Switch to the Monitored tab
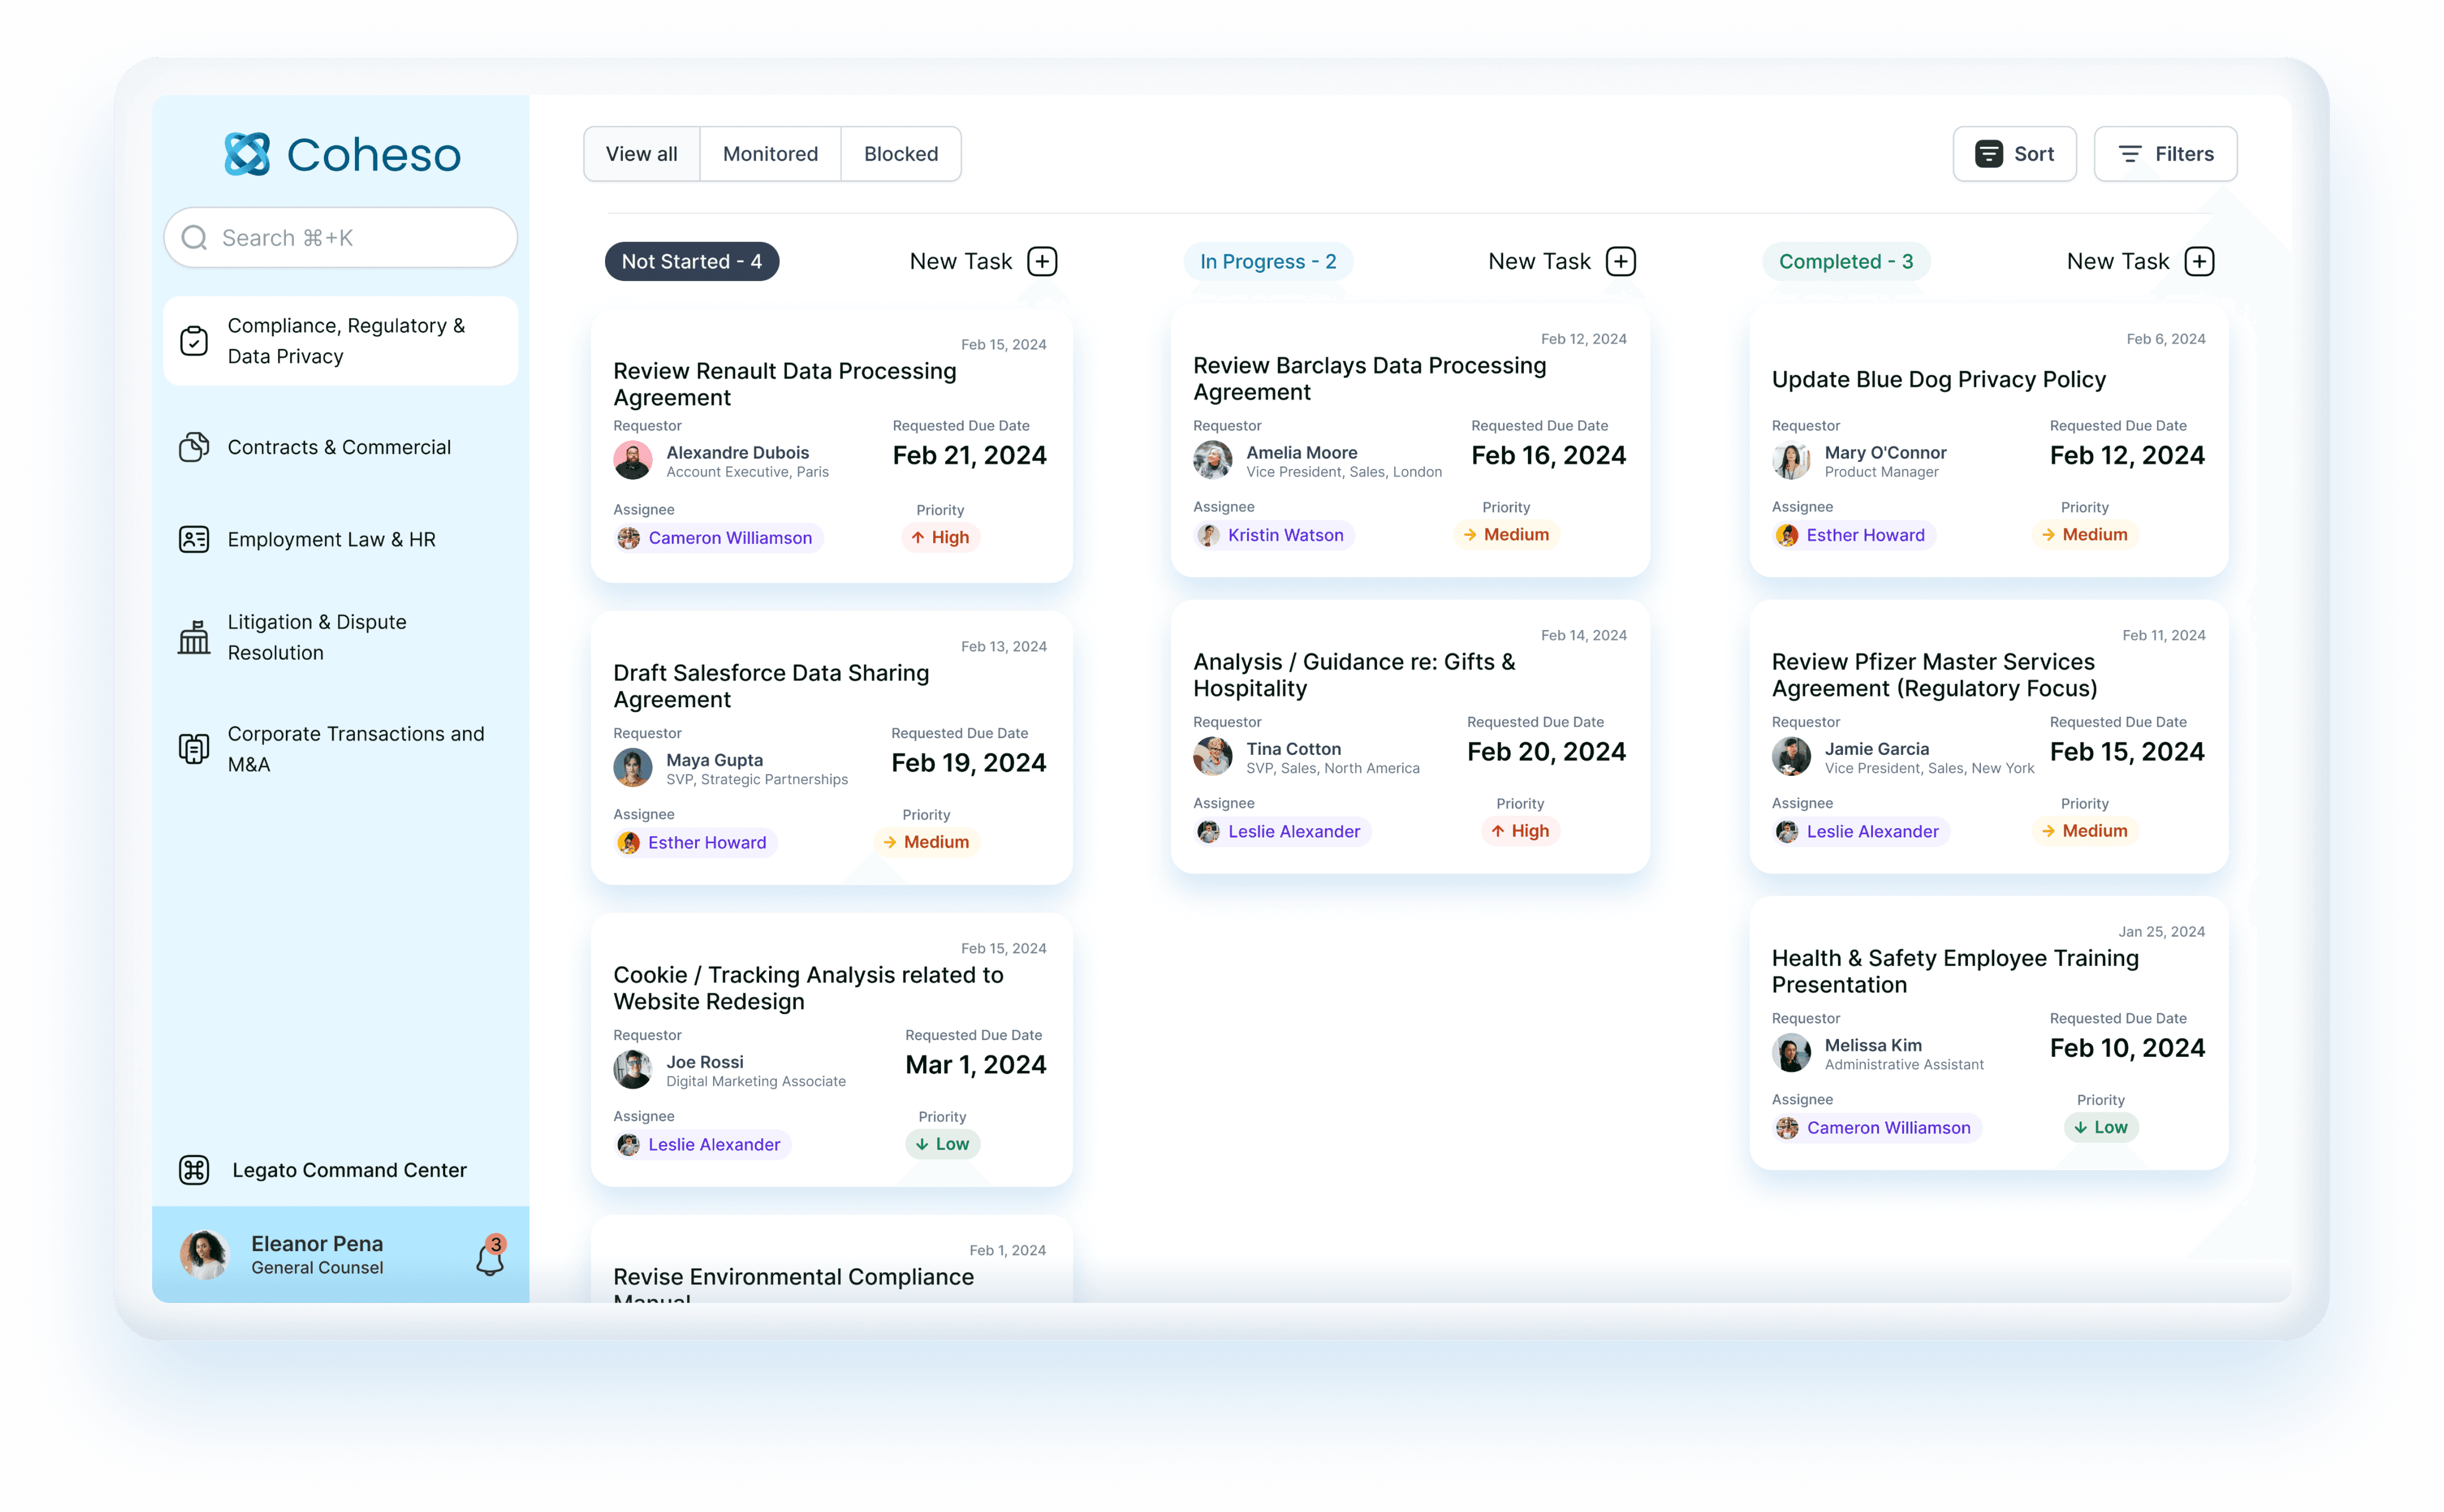This screenshot has width=2444, height=1512. [x=769, y=153]
